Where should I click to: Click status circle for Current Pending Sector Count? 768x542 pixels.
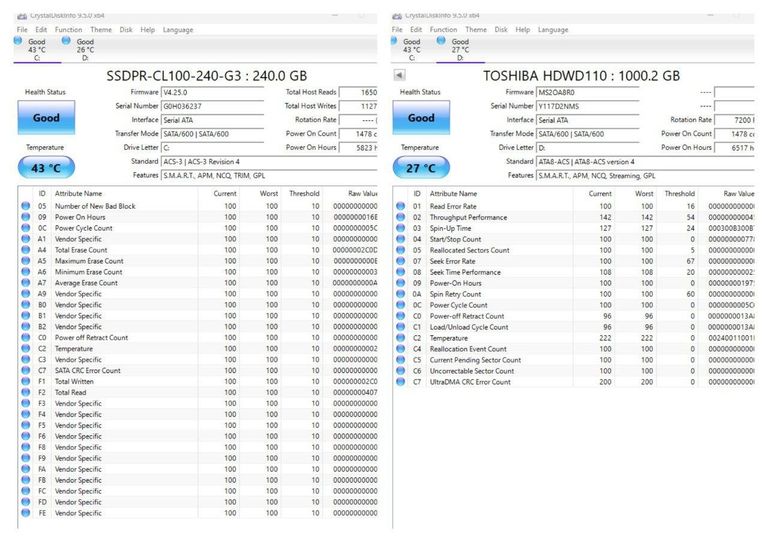click(402, 360)
